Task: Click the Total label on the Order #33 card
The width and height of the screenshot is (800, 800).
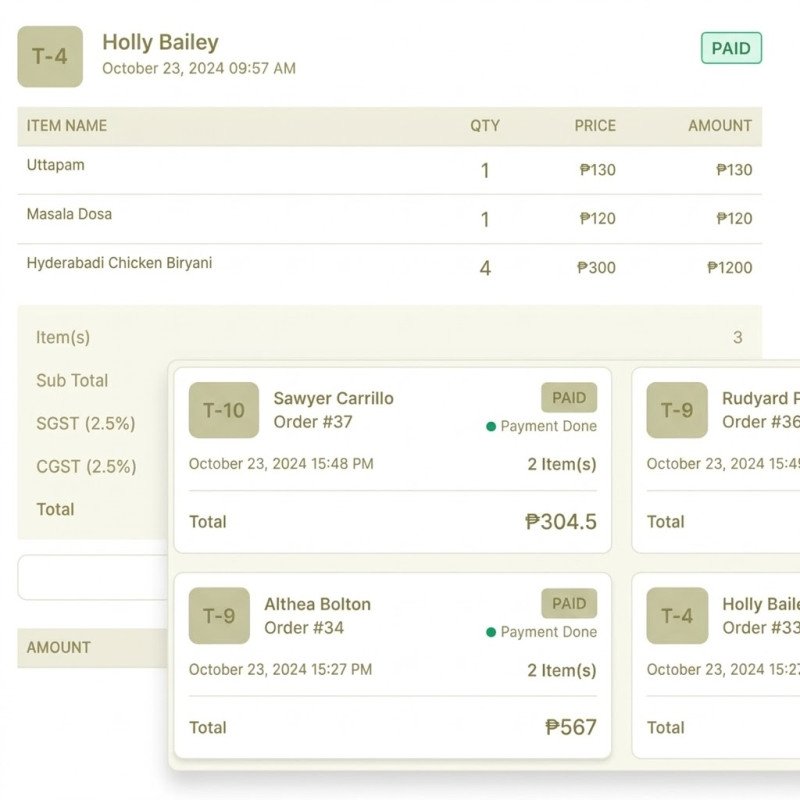Action: [665, 728]
